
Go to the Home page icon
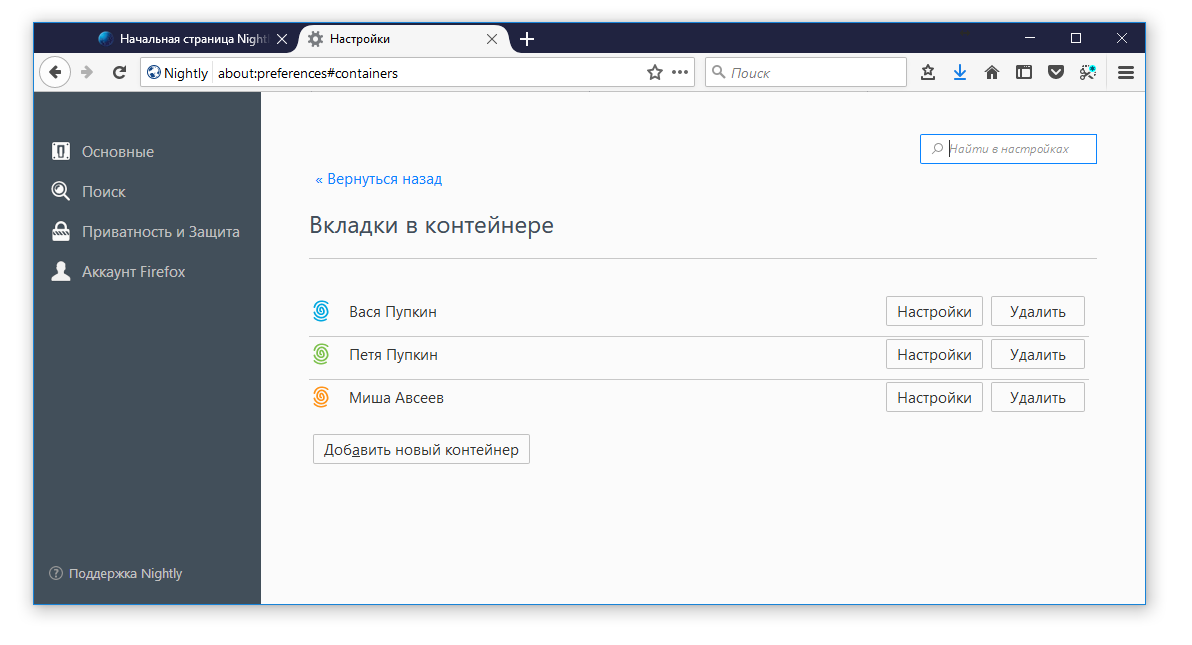coord(992,72)
